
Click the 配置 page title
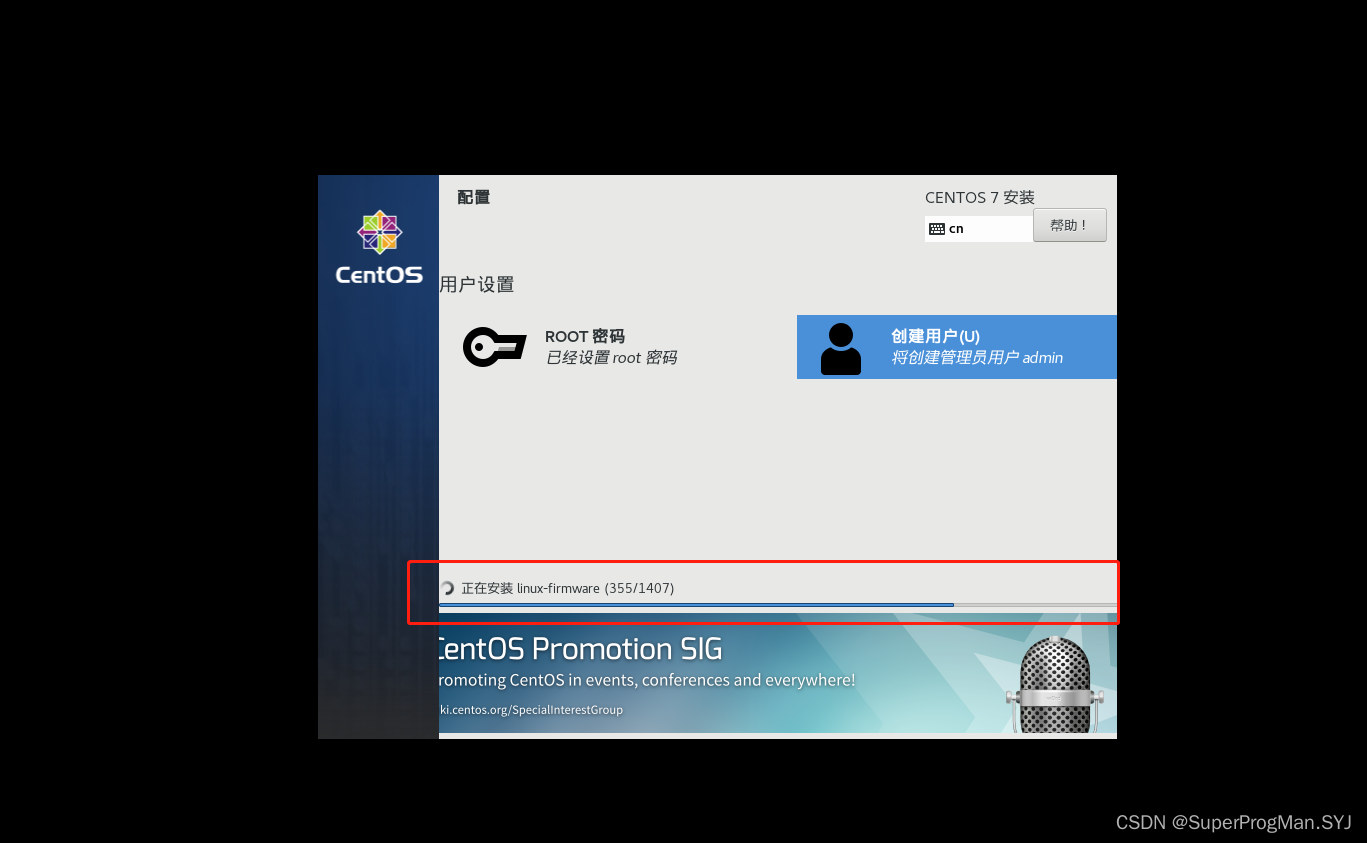474,197
